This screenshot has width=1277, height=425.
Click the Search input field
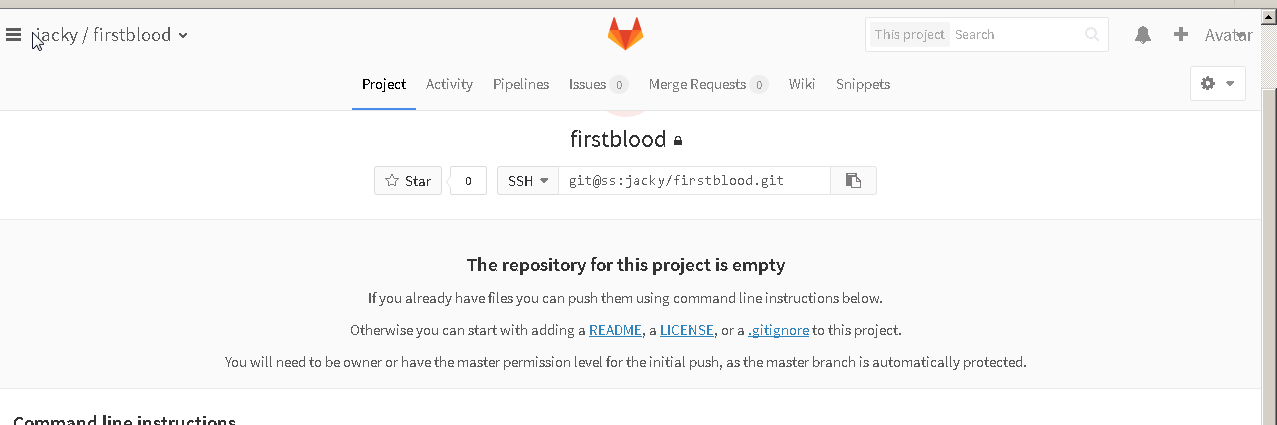click(1015, 35)
